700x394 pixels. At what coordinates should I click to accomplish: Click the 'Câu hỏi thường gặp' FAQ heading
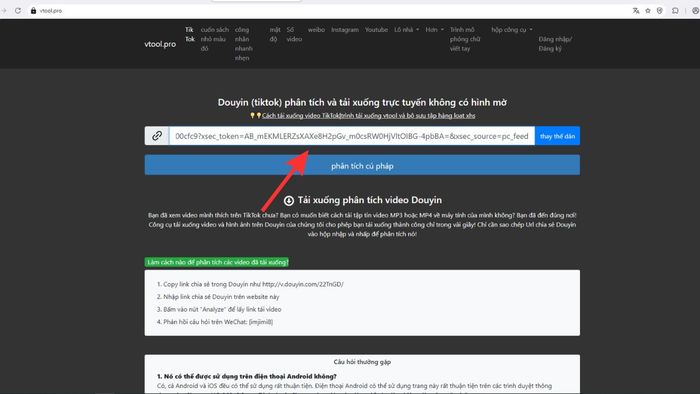point(362,362)
